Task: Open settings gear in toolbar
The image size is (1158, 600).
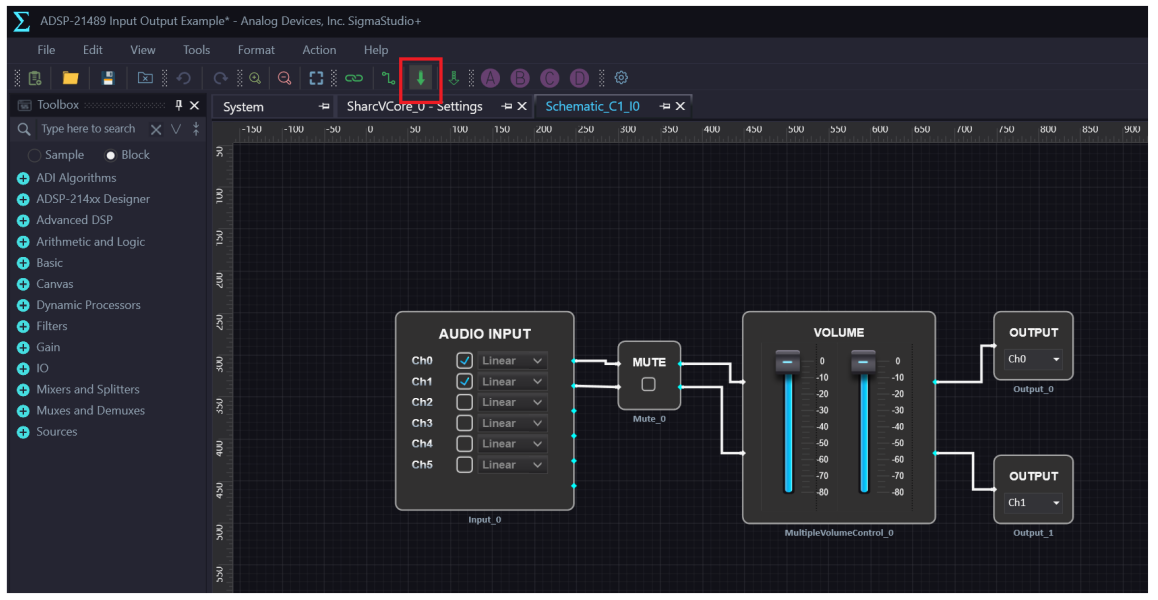Action: coord(621,78)
